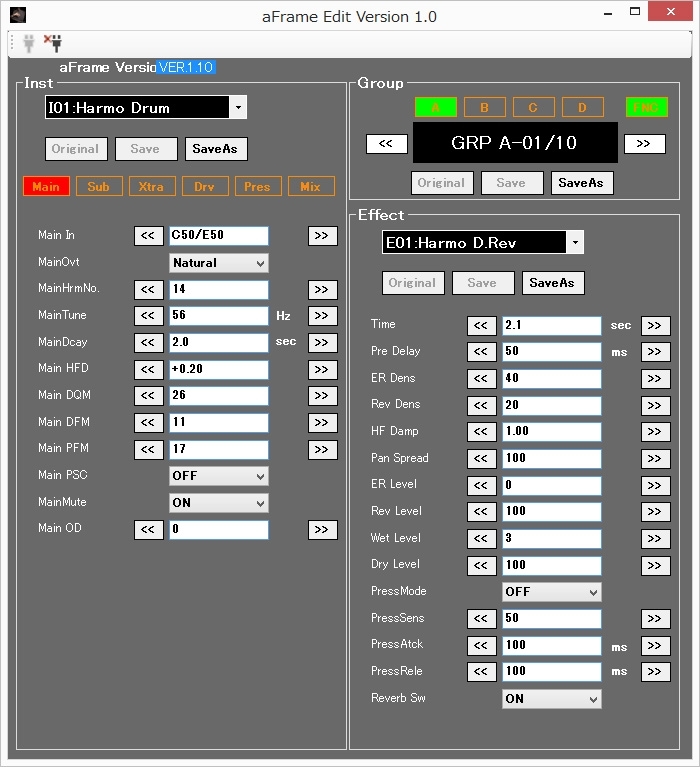
Task: Switch to the Sub tab
Action: [99, 186]
